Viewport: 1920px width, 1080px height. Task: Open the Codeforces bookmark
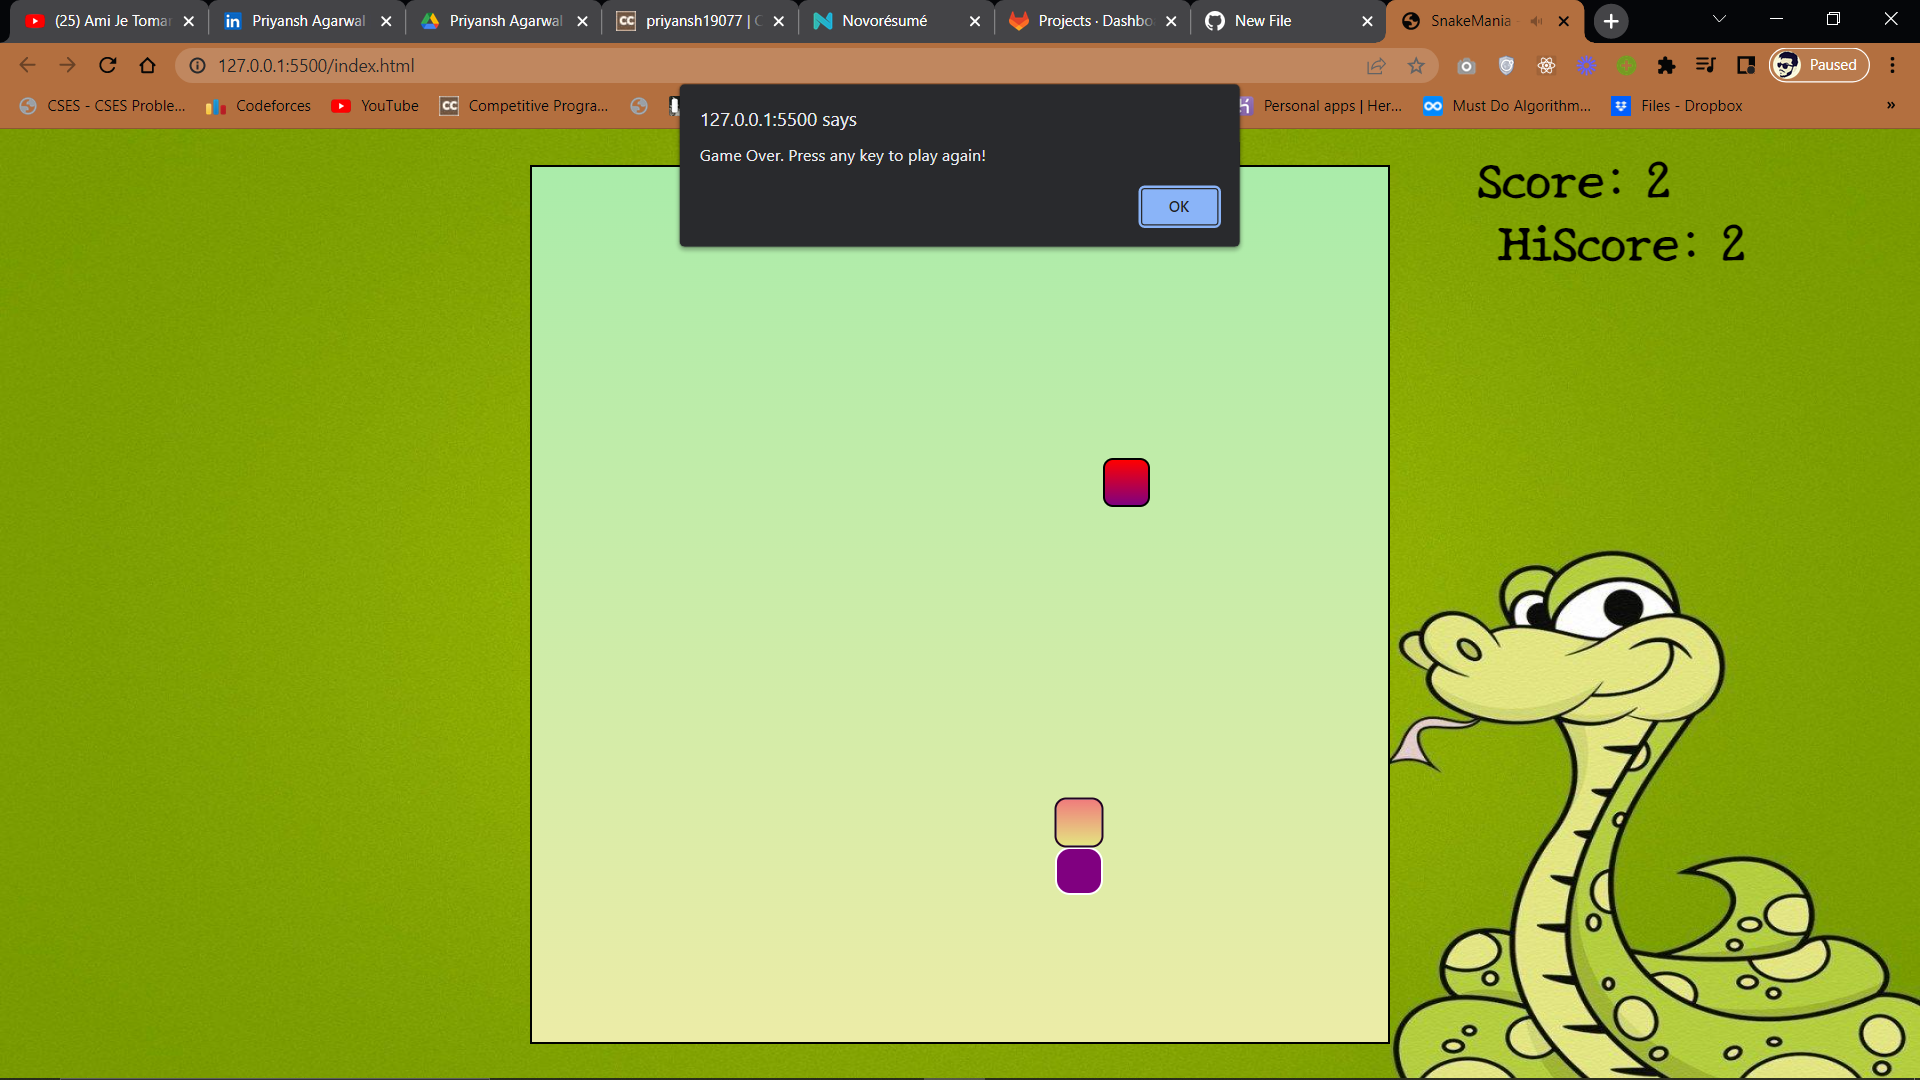click(x=259, y=106)
